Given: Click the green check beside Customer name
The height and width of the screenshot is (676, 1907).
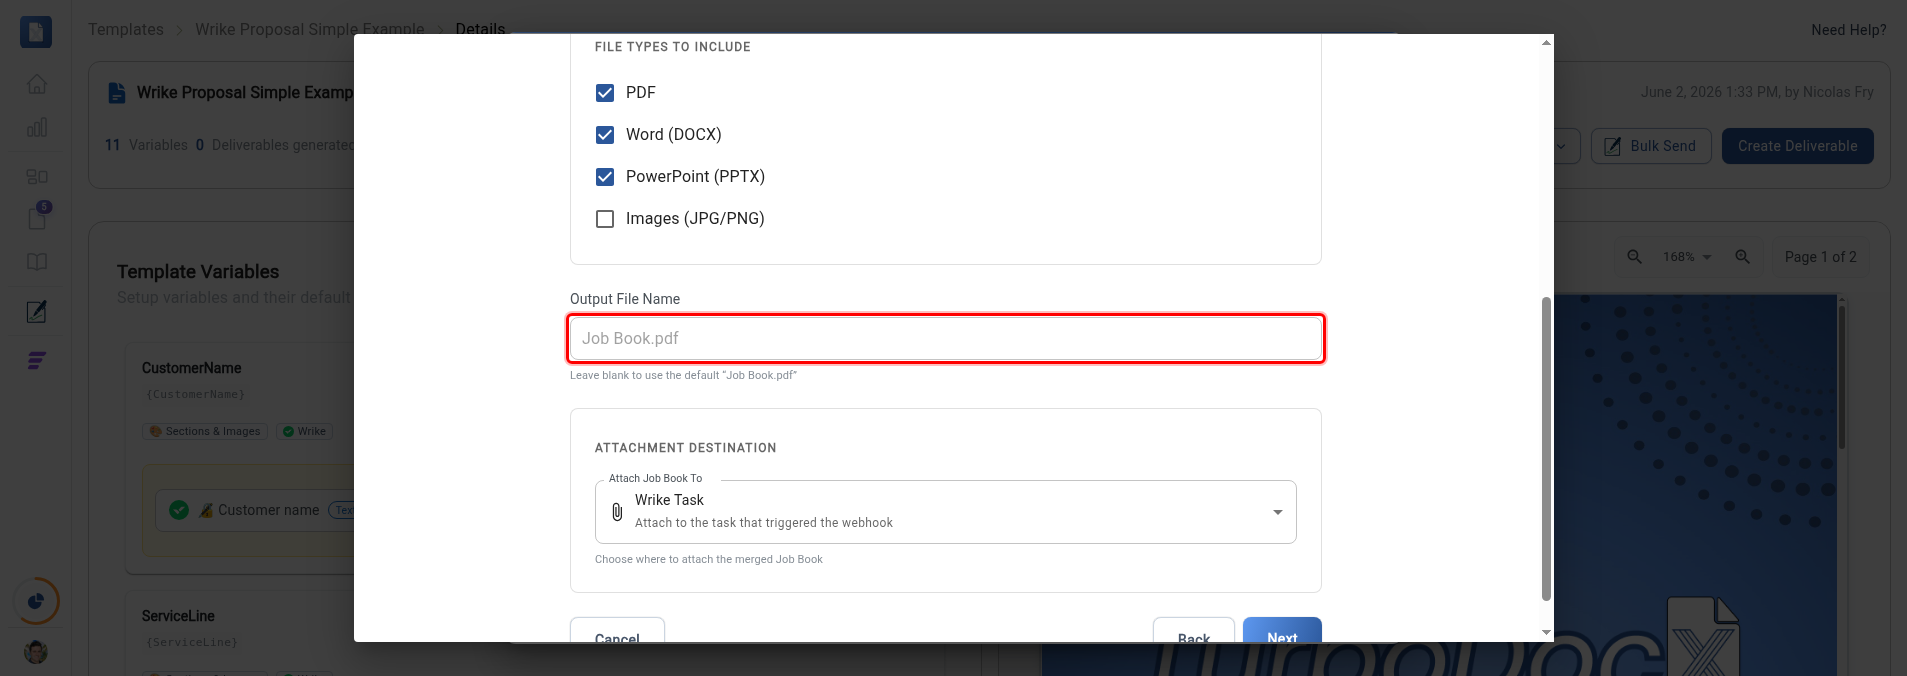Looking at the screenshot, I should (179, 510).
